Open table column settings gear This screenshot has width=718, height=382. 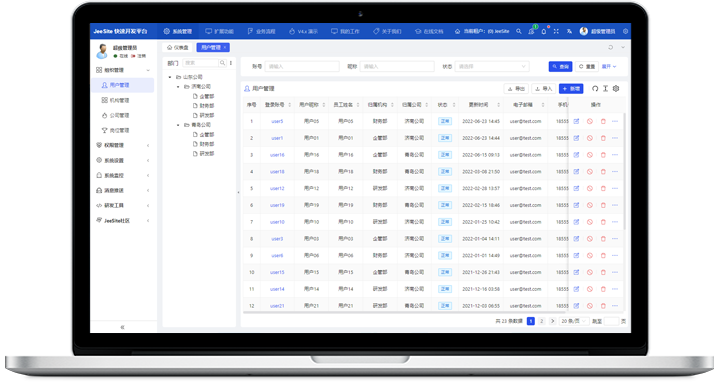(616, 88)
